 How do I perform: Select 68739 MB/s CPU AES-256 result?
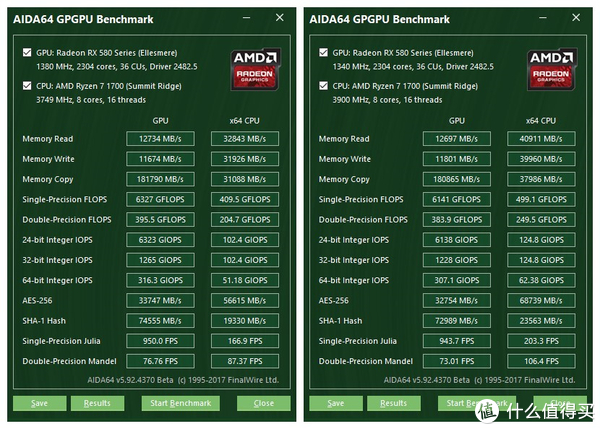pyautogui.click(x=541, y=300)
